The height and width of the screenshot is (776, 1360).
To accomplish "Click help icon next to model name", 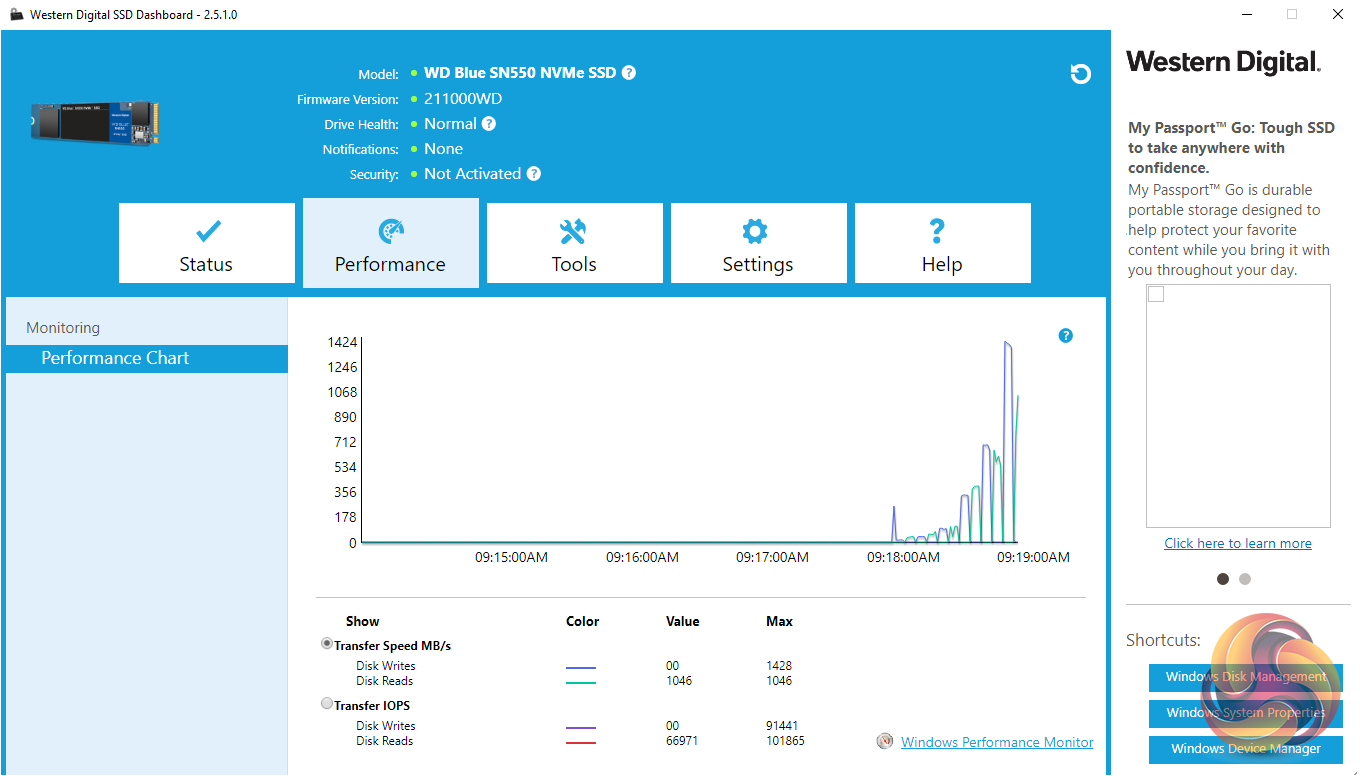I will [x=628, y=73].
